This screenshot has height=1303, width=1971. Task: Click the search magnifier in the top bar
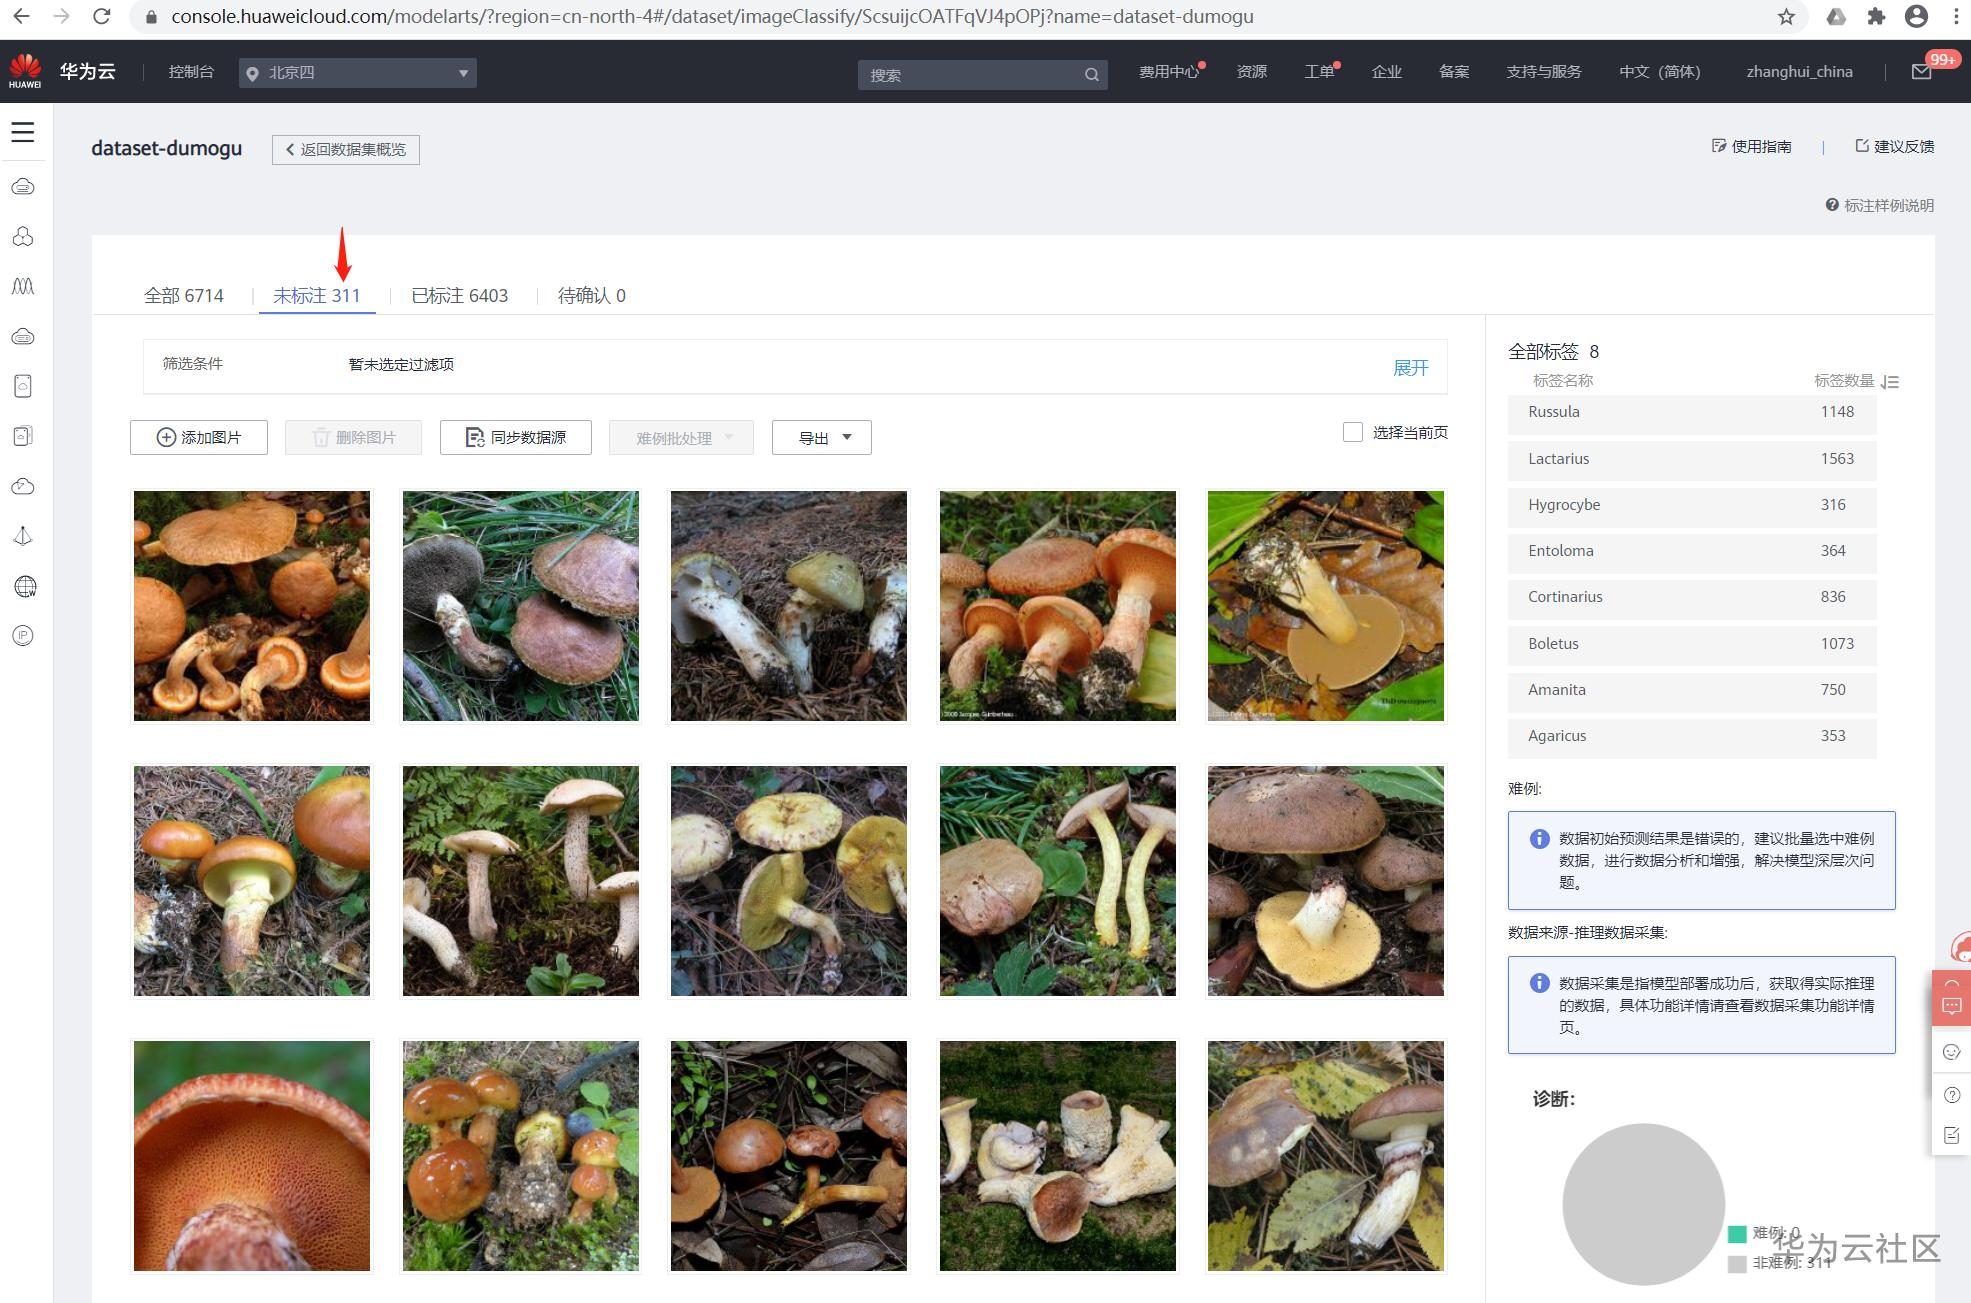(1092, 74)
